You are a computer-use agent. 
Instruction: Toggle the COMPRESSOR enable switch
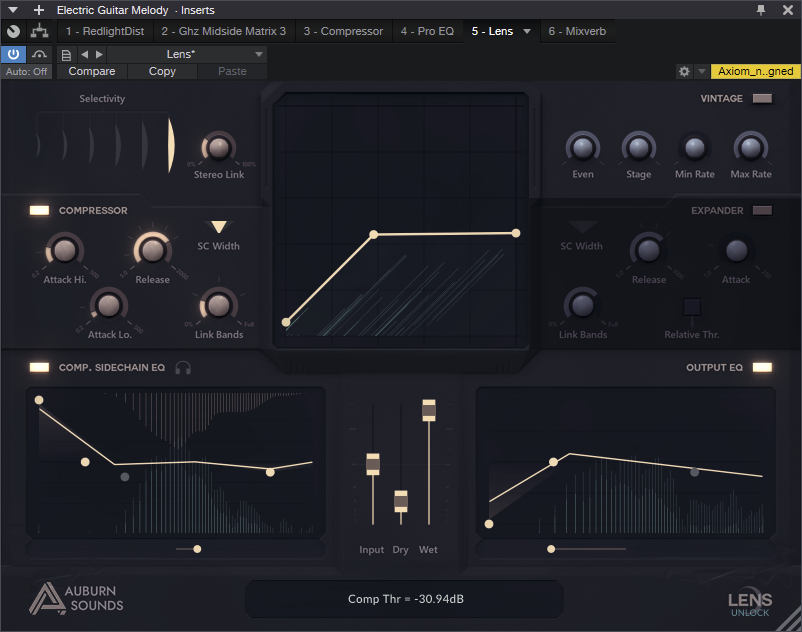[39, 210]
